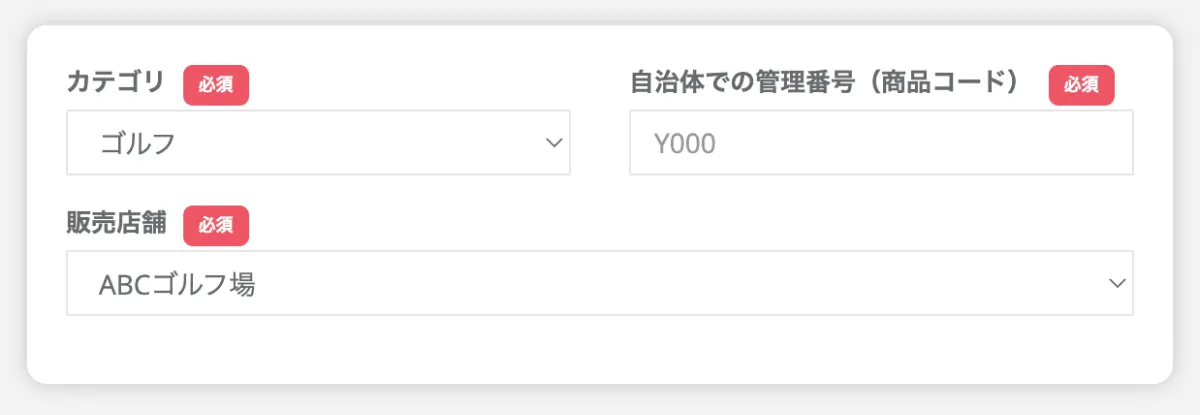This screenshot has height=415, width=1200.
Task: Click the 必須 badge beside カテゴリ
Action: tap(216, 85)
